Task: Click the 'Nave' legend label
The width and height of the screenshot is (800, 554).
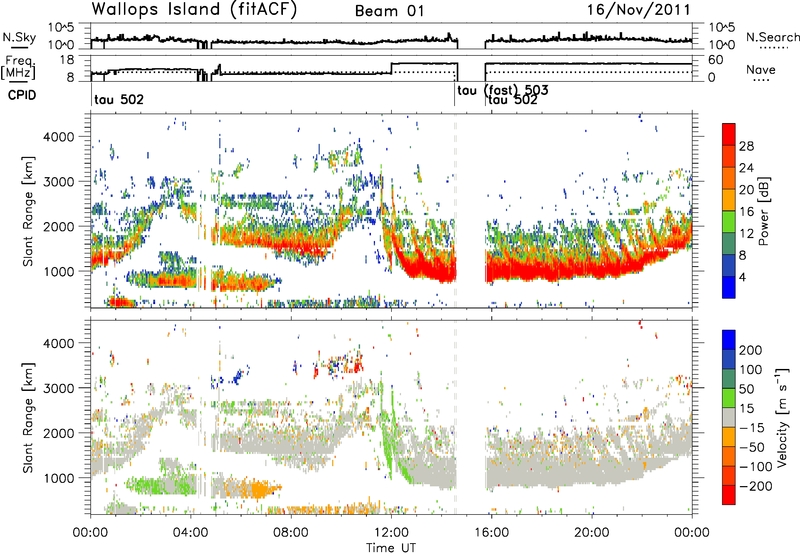Action: pyautogui.click(x=761, y=69)
